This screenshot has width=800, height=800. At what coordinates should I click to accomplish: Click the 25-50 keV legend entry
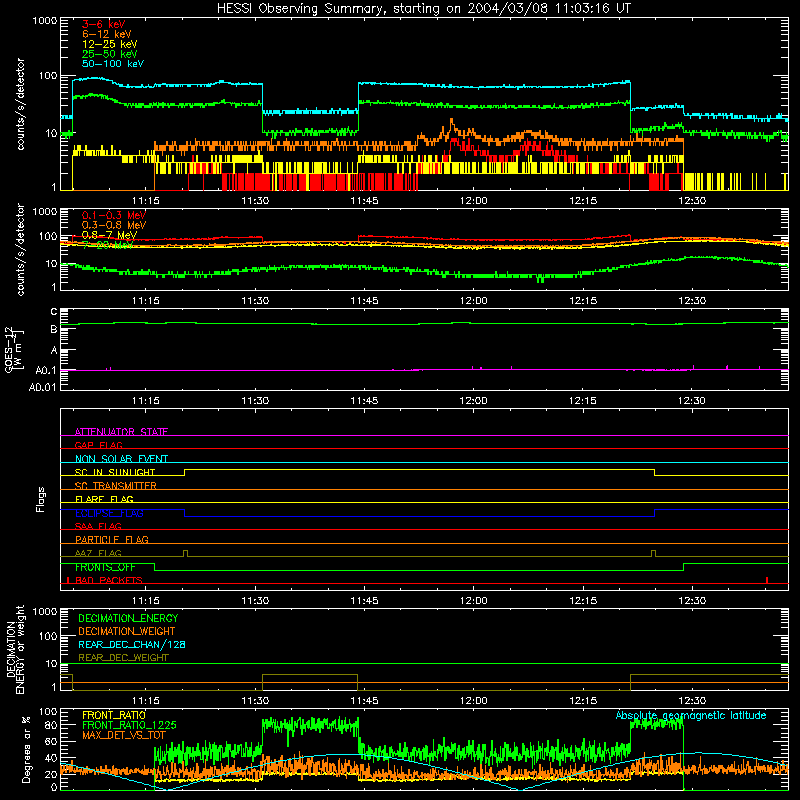(110, 54)
